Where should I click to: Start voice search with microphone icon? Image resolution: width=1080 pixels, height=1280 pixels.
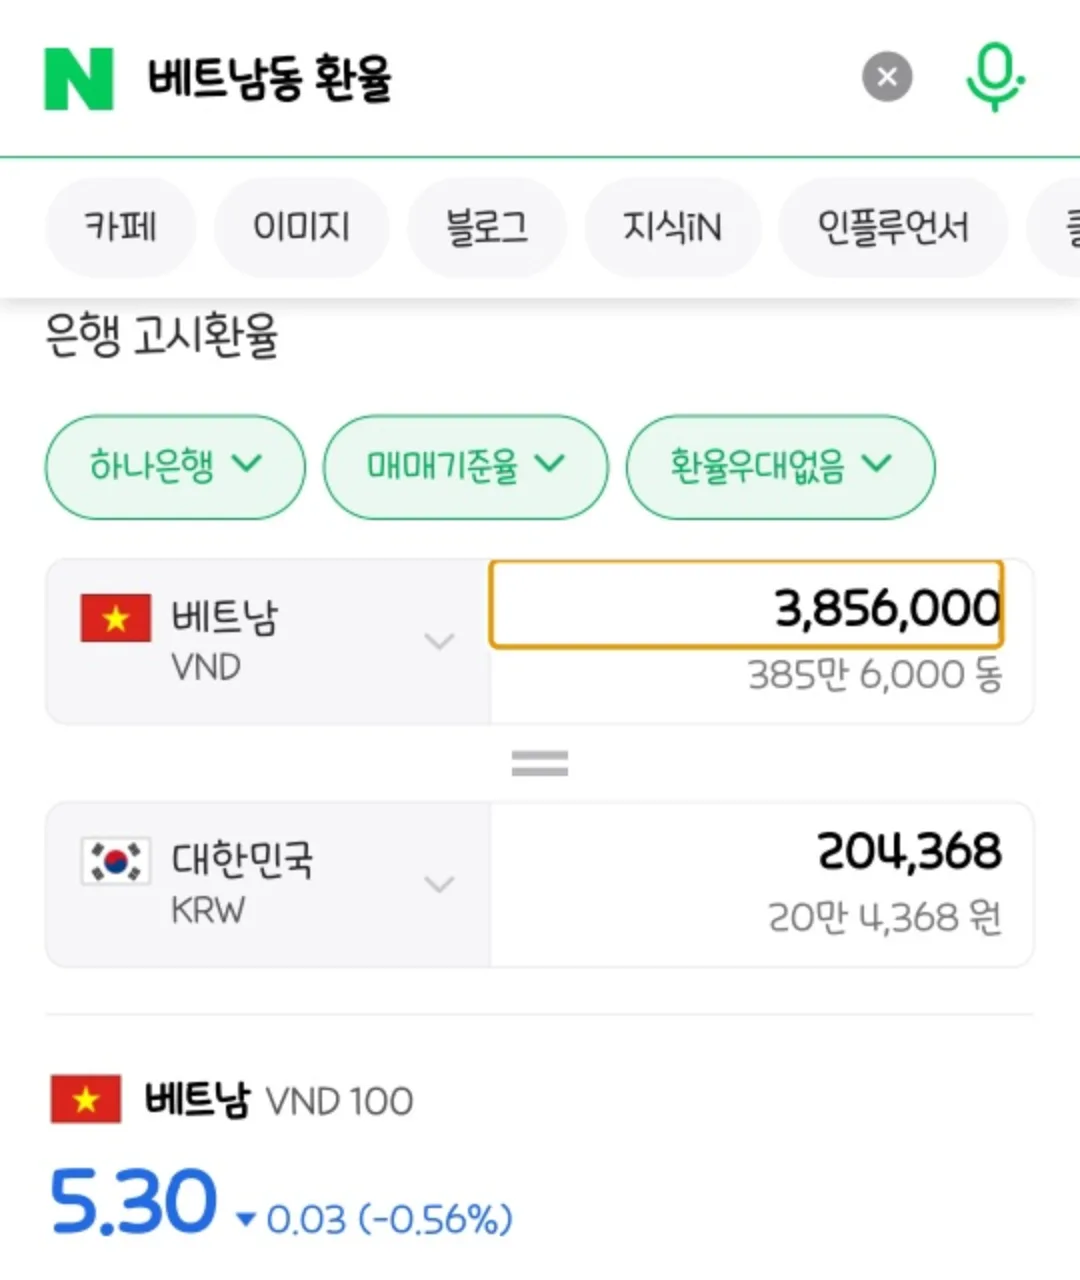point(994,77)
